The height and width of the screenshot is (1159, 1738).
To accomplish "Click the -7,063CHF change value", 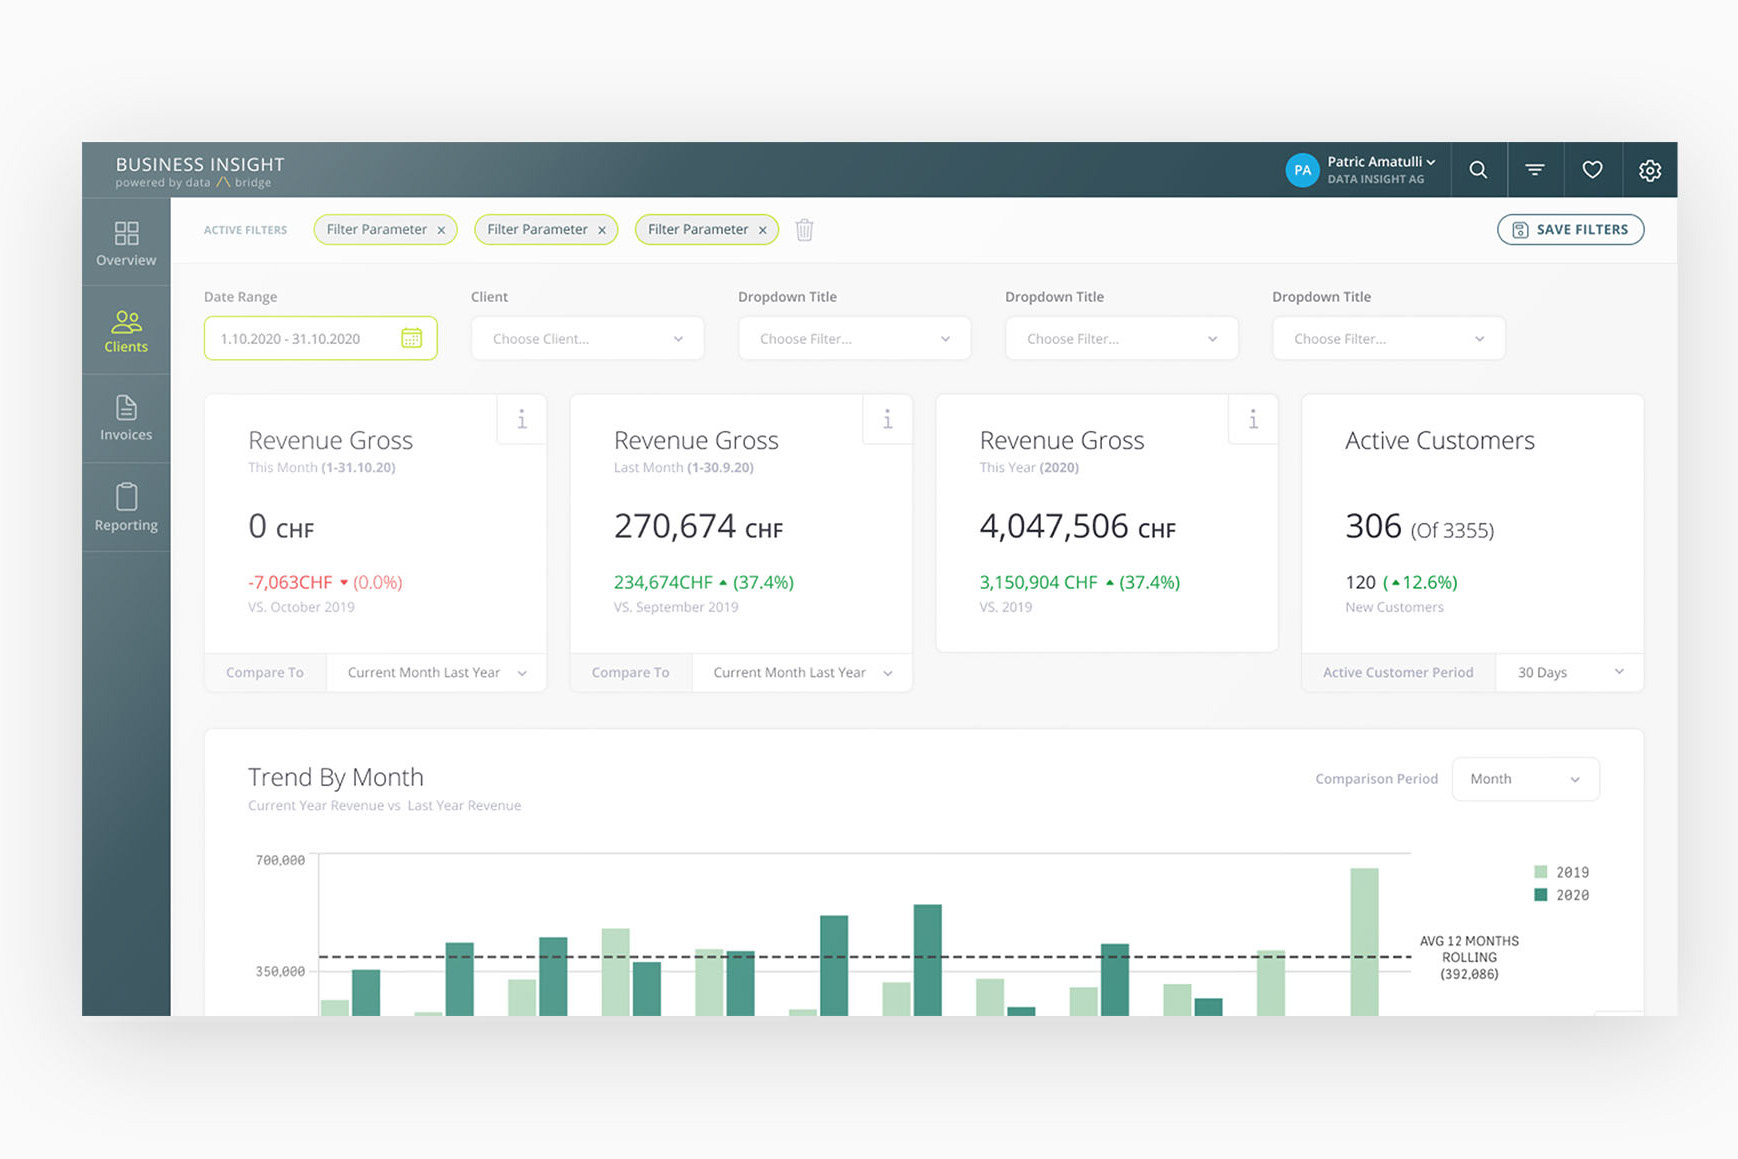I will 290,582.
